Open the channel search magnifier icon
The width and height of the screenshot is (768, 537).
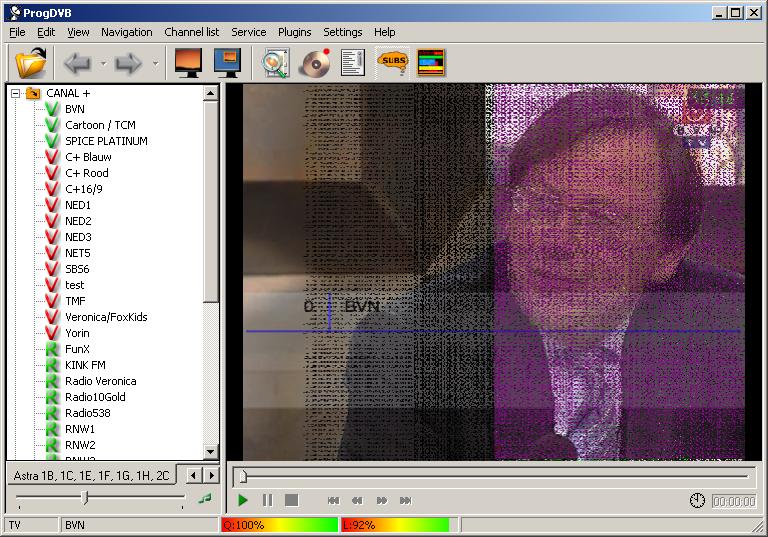pos(276,63)
